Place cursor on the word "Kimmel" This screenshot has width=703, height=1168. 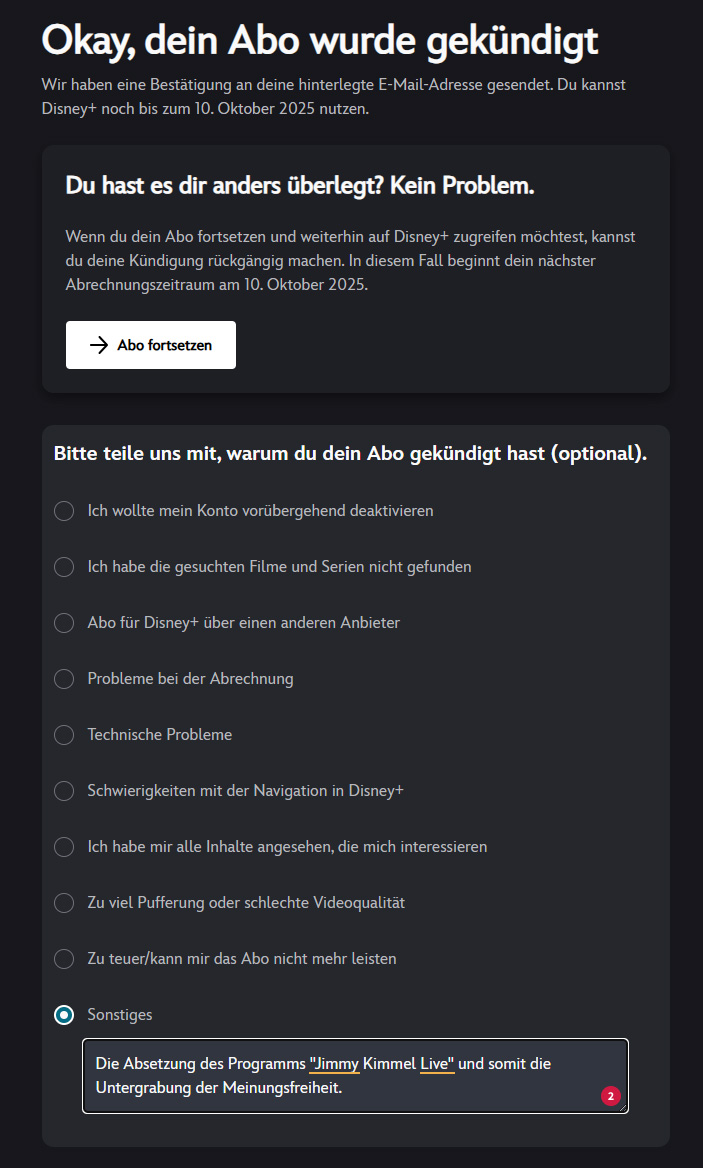pyautogui.click(x=389, y=1064)
